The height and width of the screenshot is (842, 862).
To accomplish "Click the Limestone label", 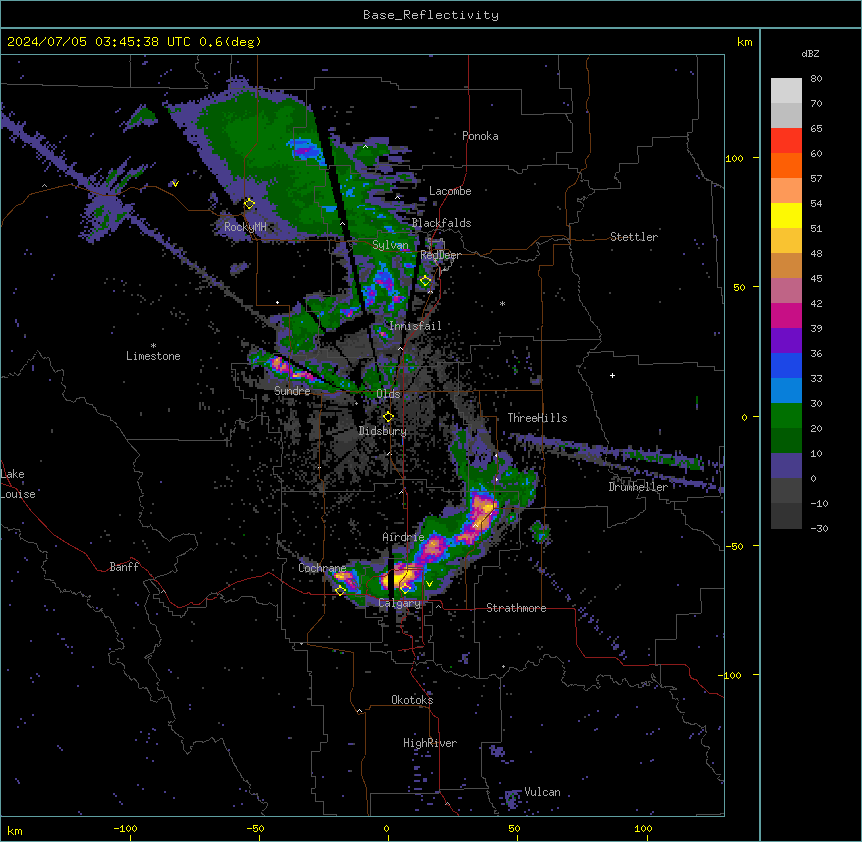I will point(153,356).
